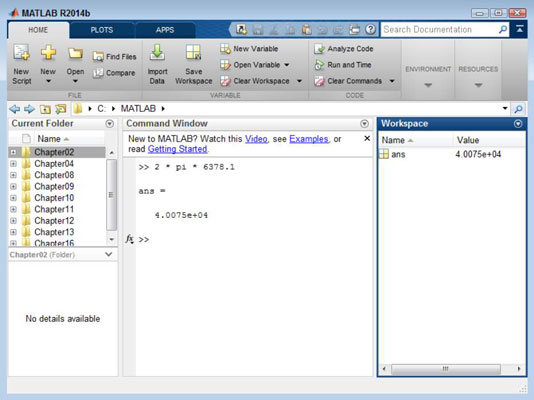Go back with the left arrow
The image size is (534, 400).
tap(15, 109)
